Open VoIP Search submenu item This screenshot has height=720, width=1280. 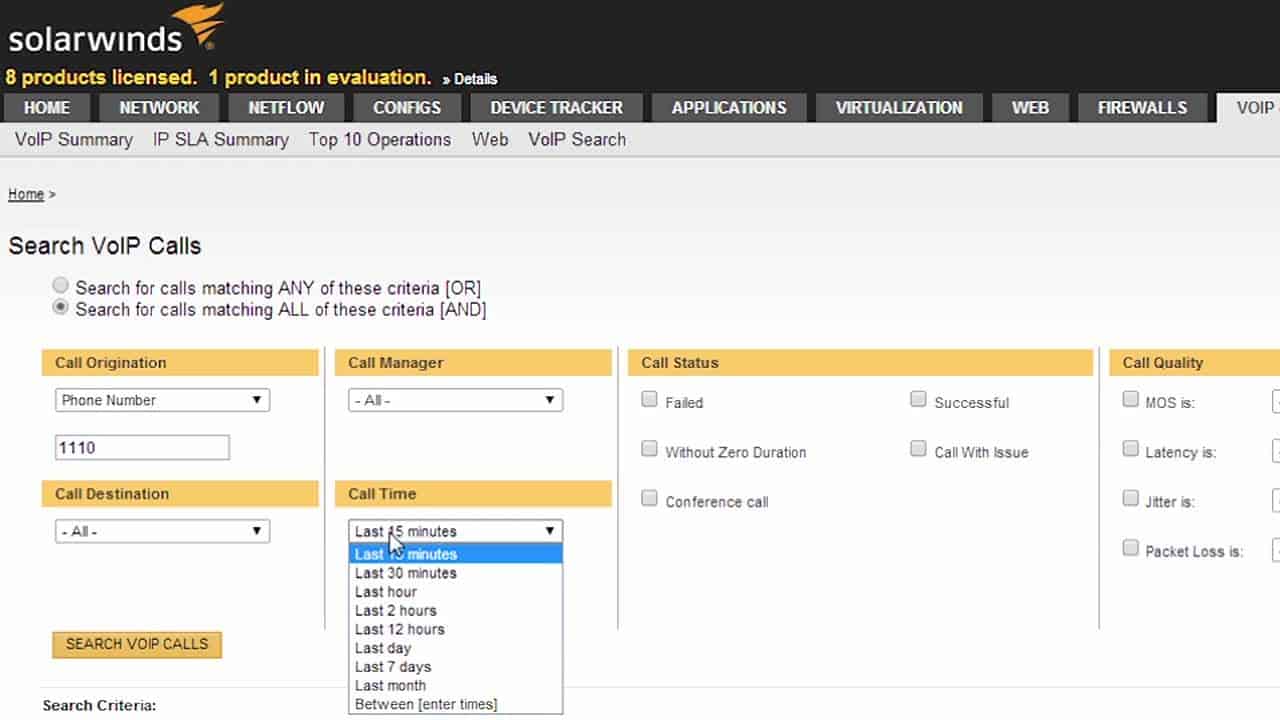[x=577, y=140]
